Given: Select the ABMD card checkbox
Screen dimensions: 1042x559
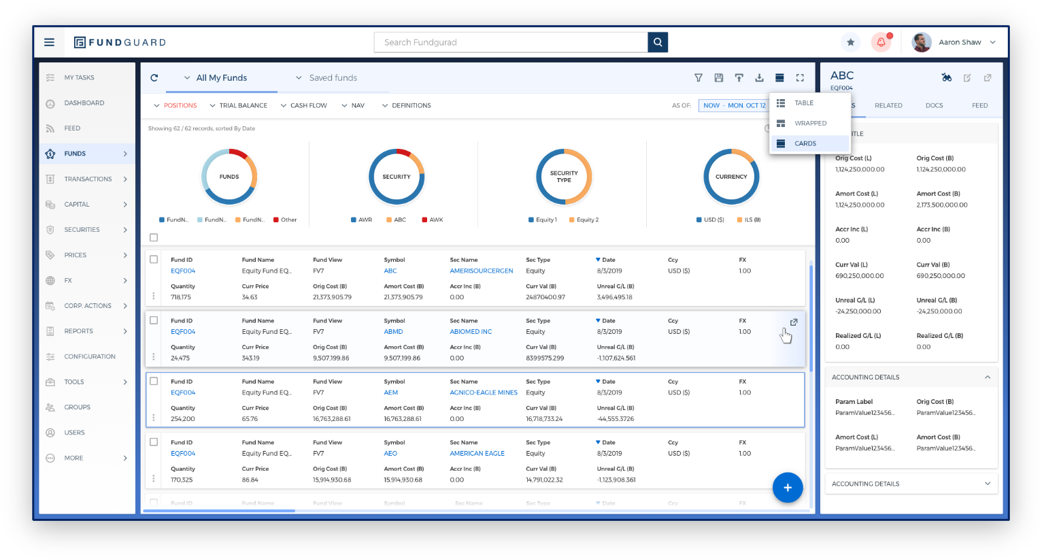Looking at the screenshot, I should tap(154, 320).
